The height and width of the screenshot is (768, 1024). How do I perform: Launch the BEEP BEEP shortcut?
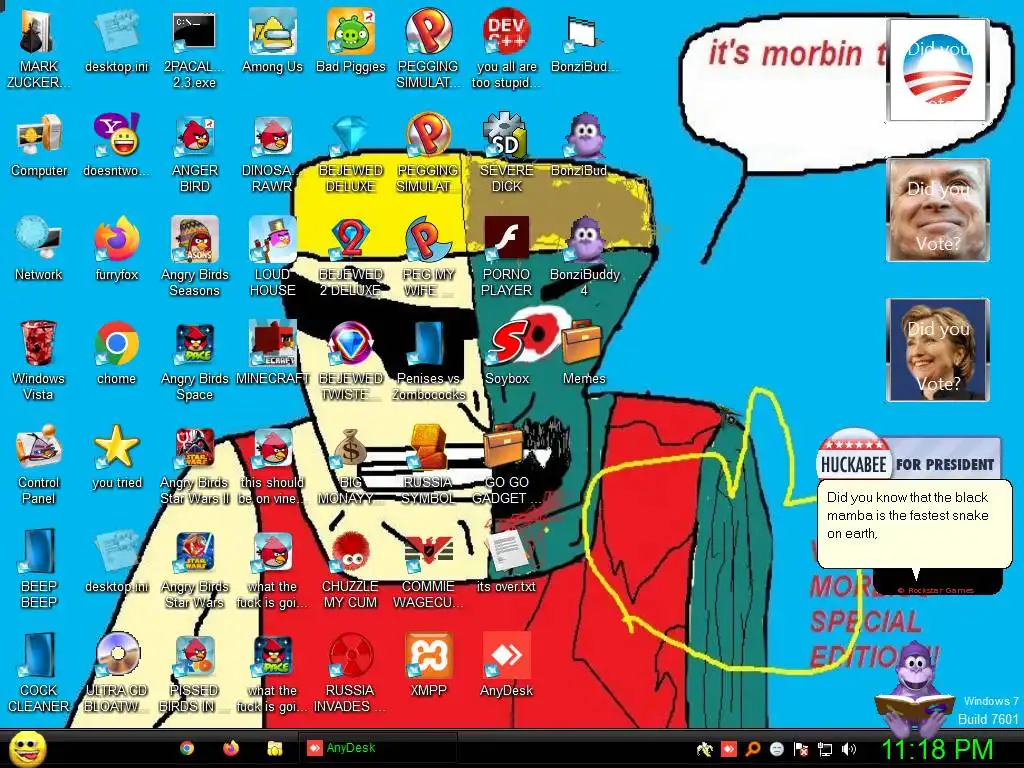[38, 552]
